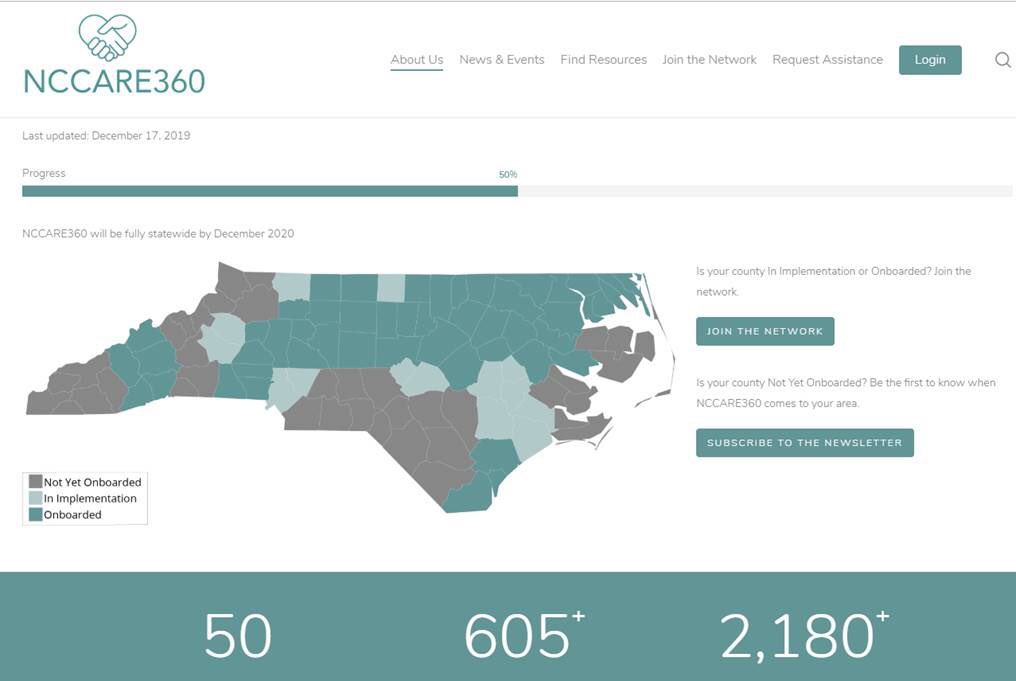Image resolution: width=1016 pixels, height=681 pixels.
Task: Click the In Implementation legend swatch
Action: click(36, 498)
